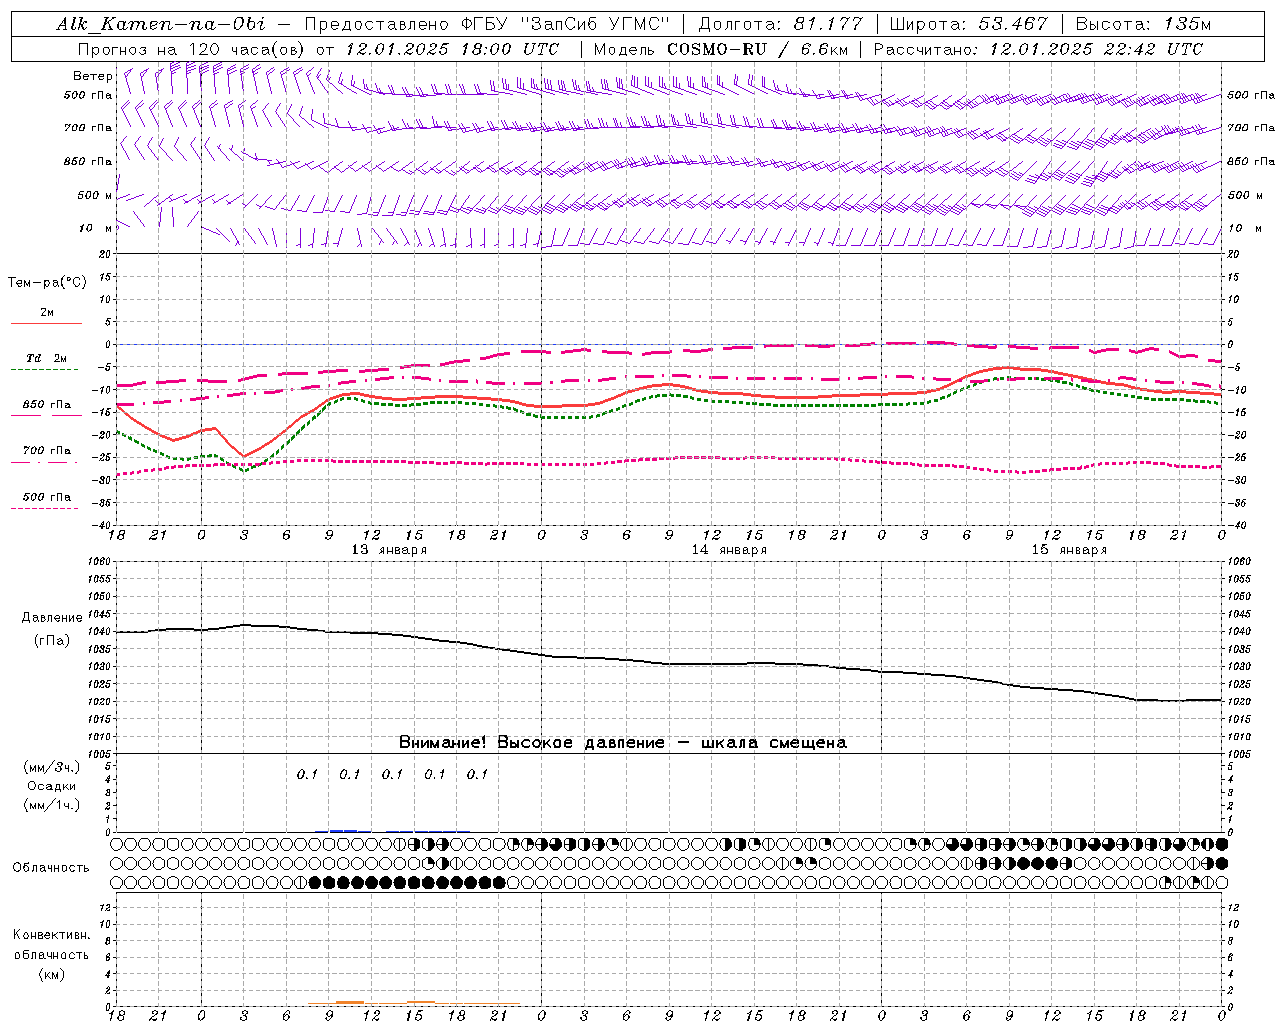This screenshot has height=1024, width=1280.
Task: Click the Ветер wind panel label
Action: pos(93,76)
